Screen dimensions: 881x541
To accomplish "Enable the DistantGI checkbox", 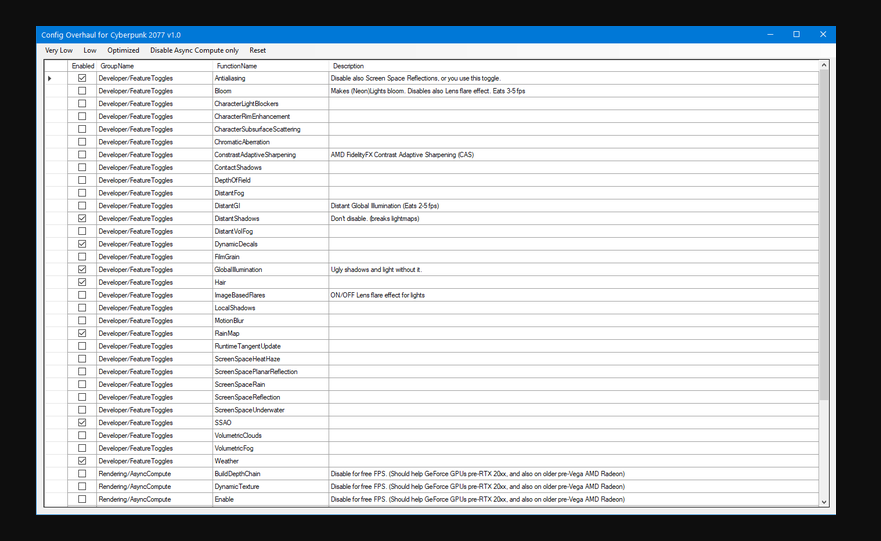I will pyautogui.click(x=82, y=206).
